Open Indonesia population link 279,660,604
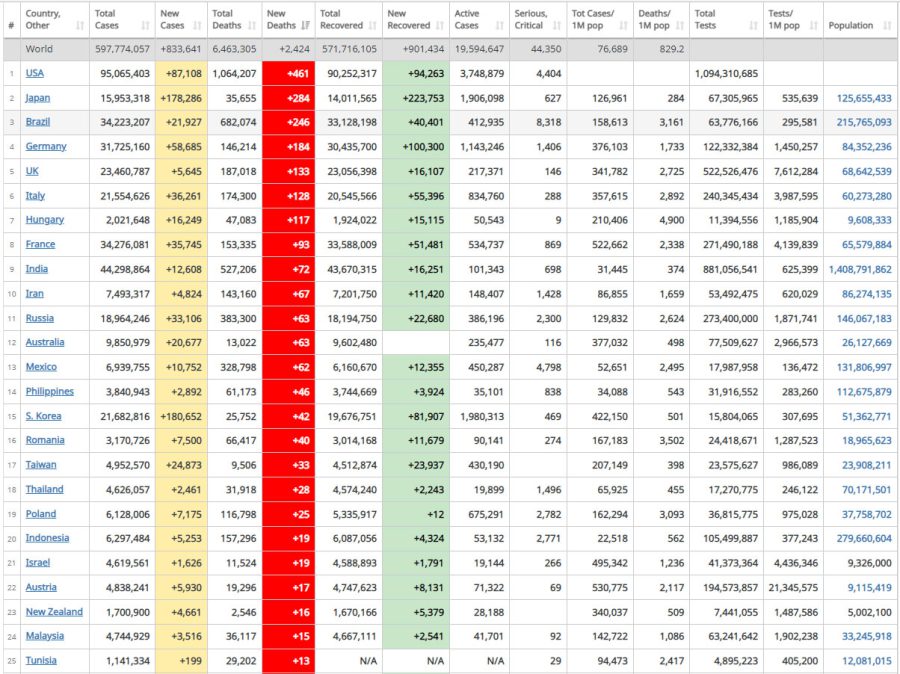 point(864,539)
